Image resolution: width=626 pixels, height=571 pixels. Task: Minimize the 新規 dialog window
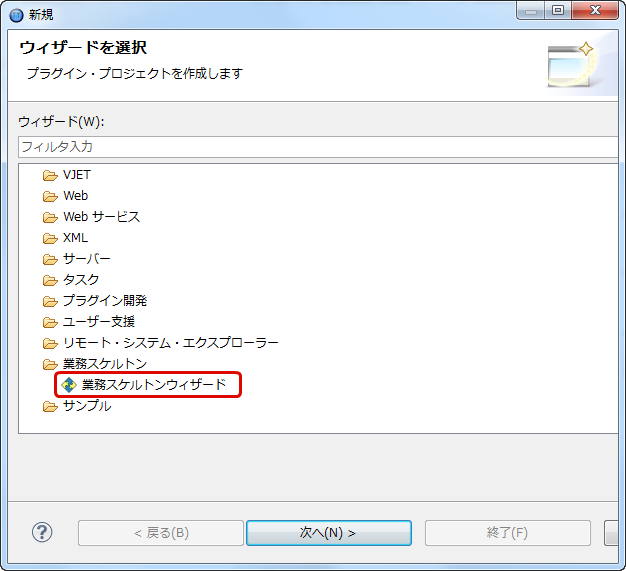pos(531,10)
